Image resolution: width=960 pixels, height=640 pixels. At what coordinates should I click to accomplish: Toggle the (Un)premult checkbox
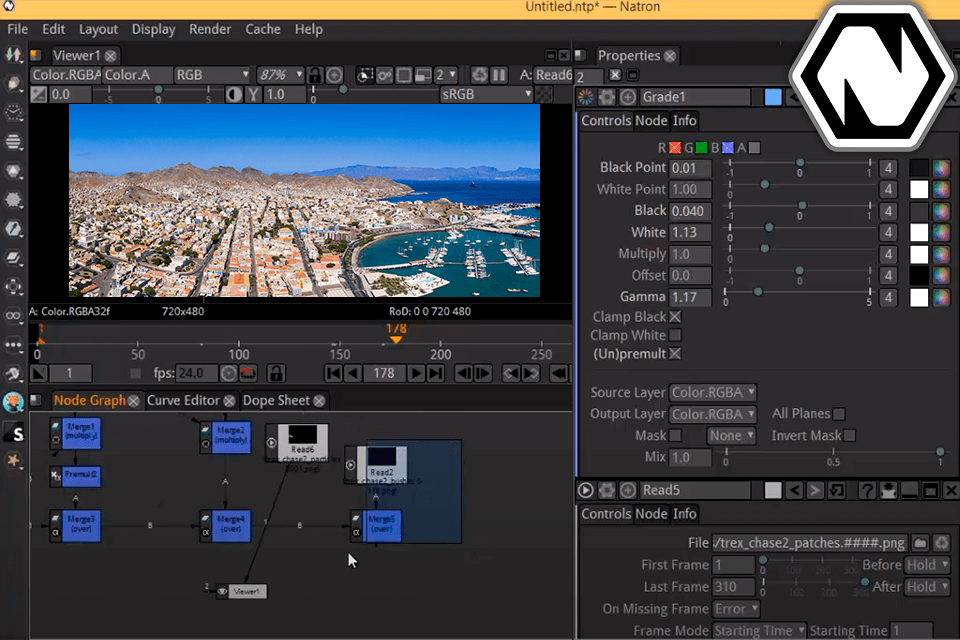tap(675, 353)
